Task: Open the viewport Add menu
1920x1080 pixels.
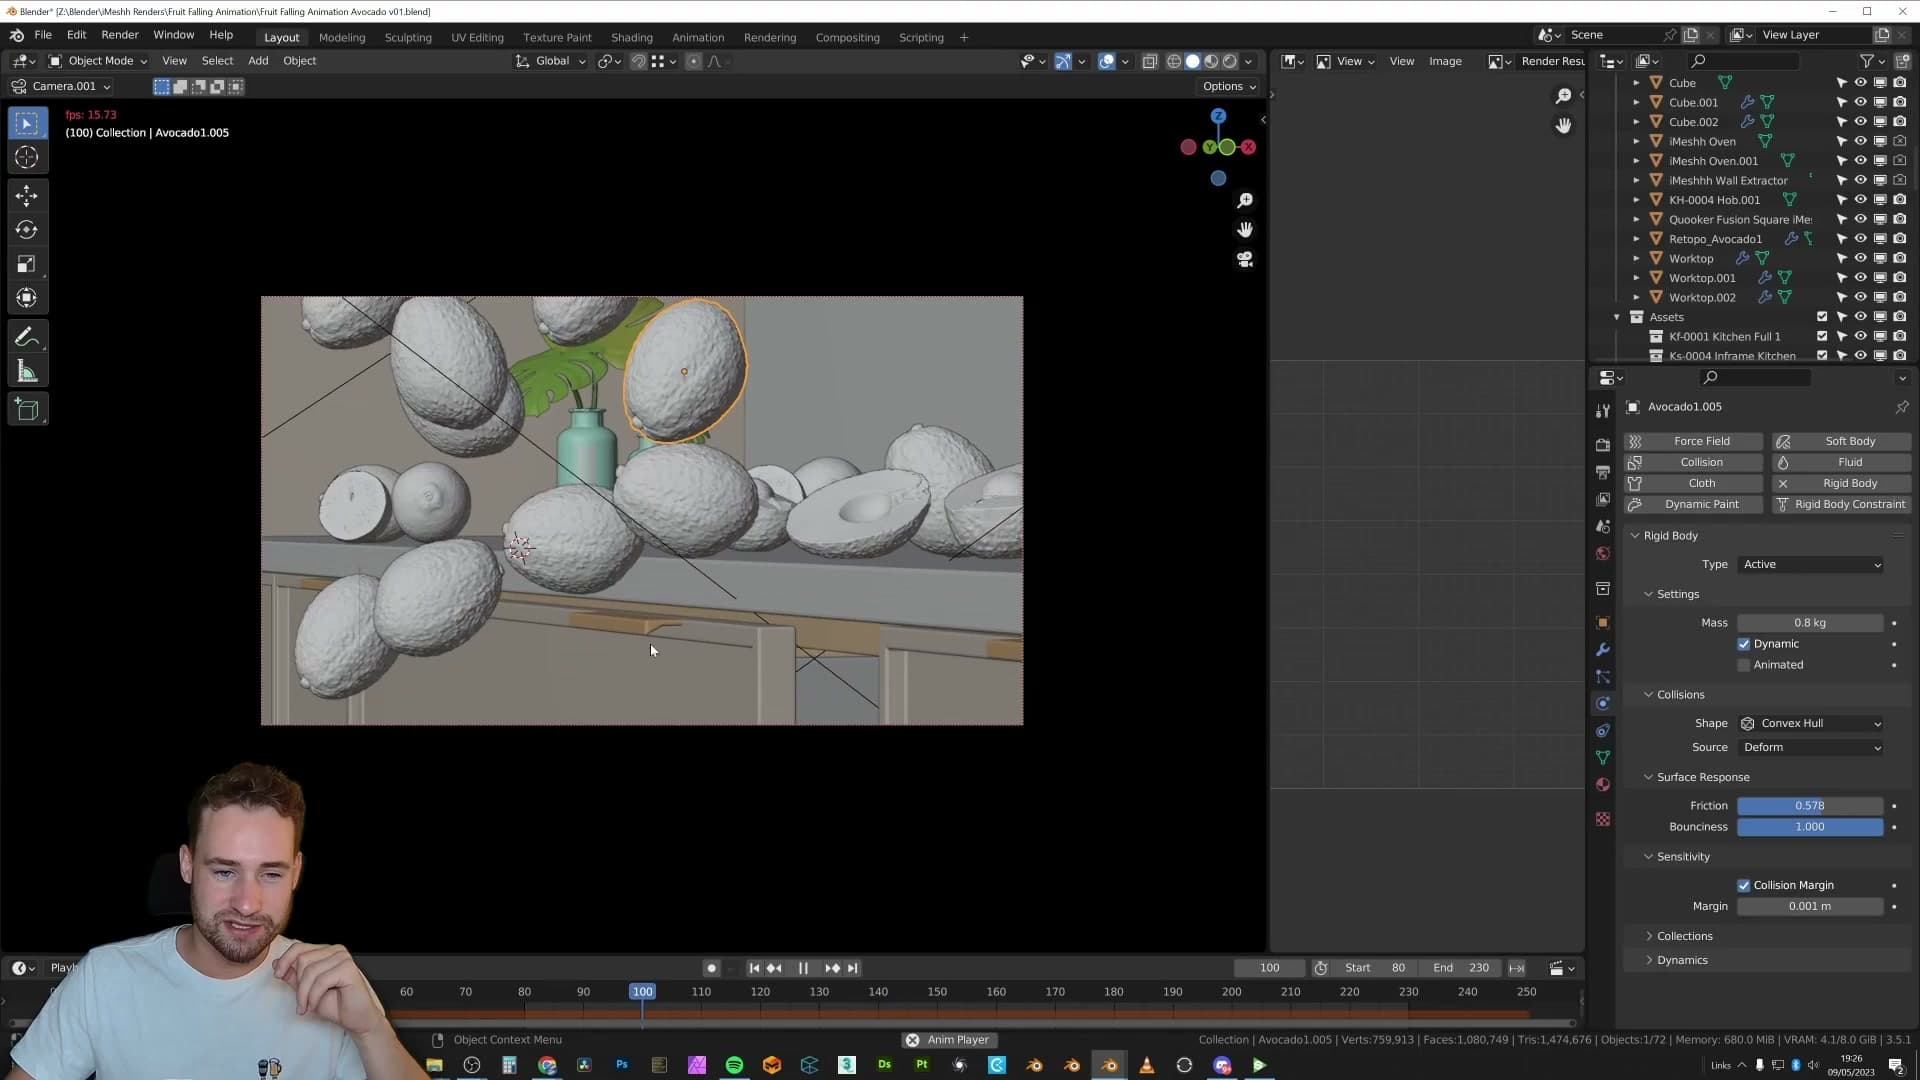Action: click(258, 62)
